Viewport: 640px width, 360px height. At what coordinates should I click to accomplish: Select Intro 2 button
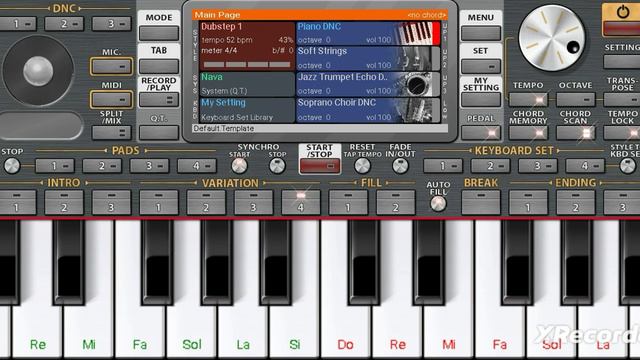point(64,202)
